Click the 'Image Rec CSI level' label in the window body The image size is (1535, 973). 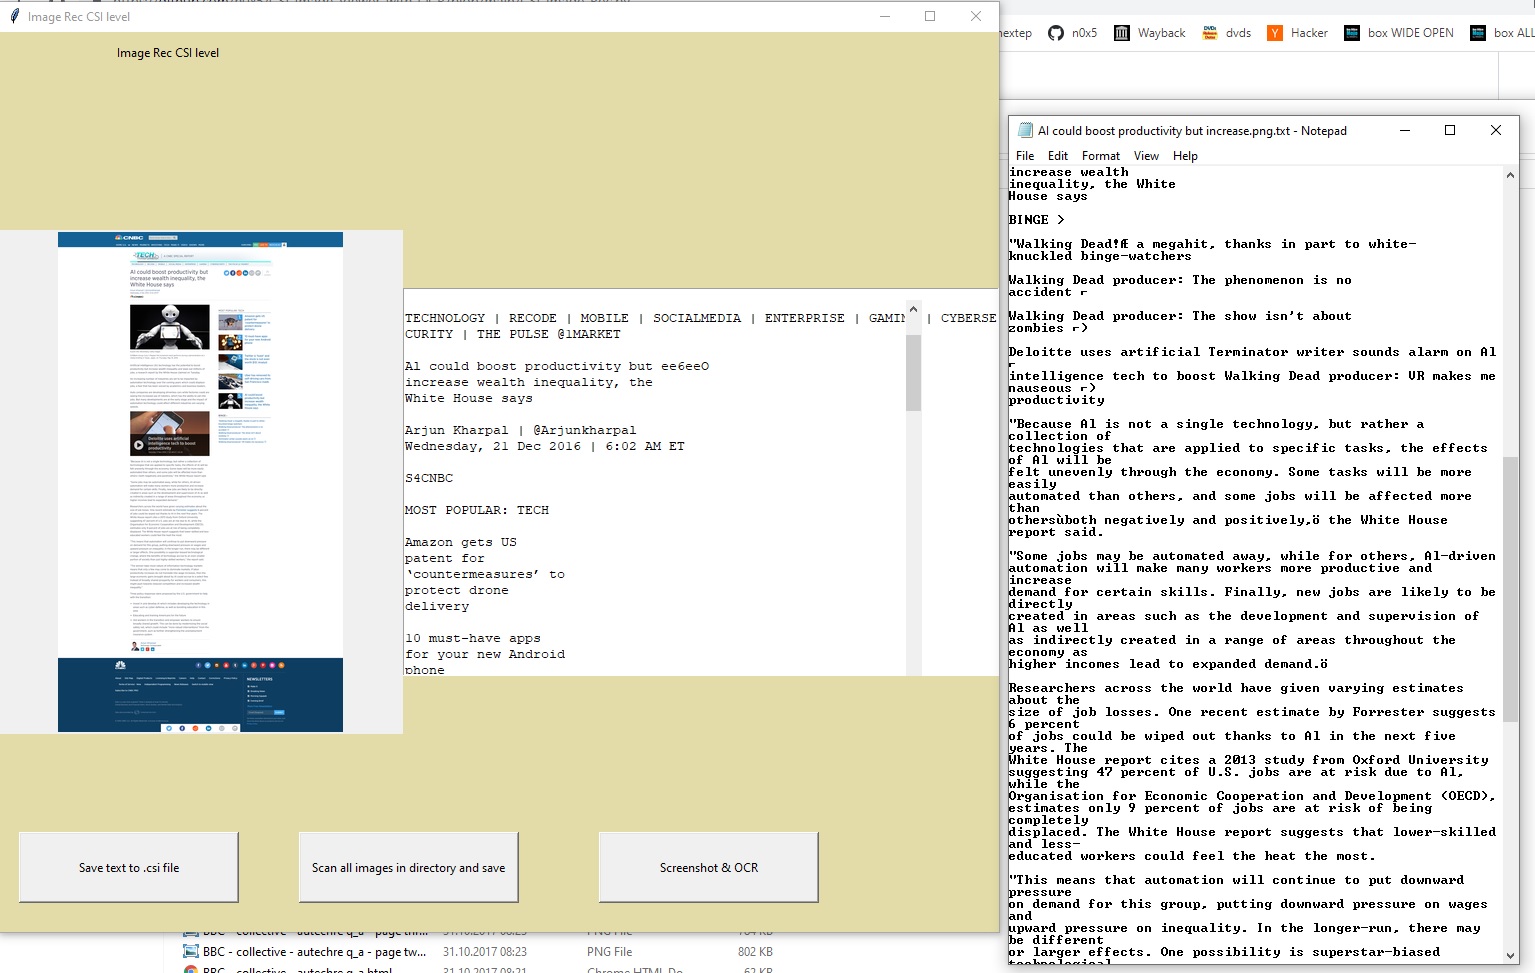pos(168,53)
